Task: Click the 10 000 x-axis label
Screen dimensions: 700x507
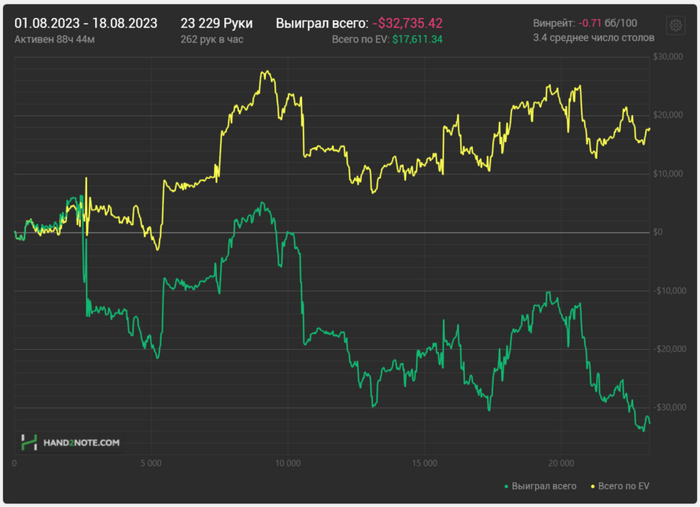Action: coord(288,464)
